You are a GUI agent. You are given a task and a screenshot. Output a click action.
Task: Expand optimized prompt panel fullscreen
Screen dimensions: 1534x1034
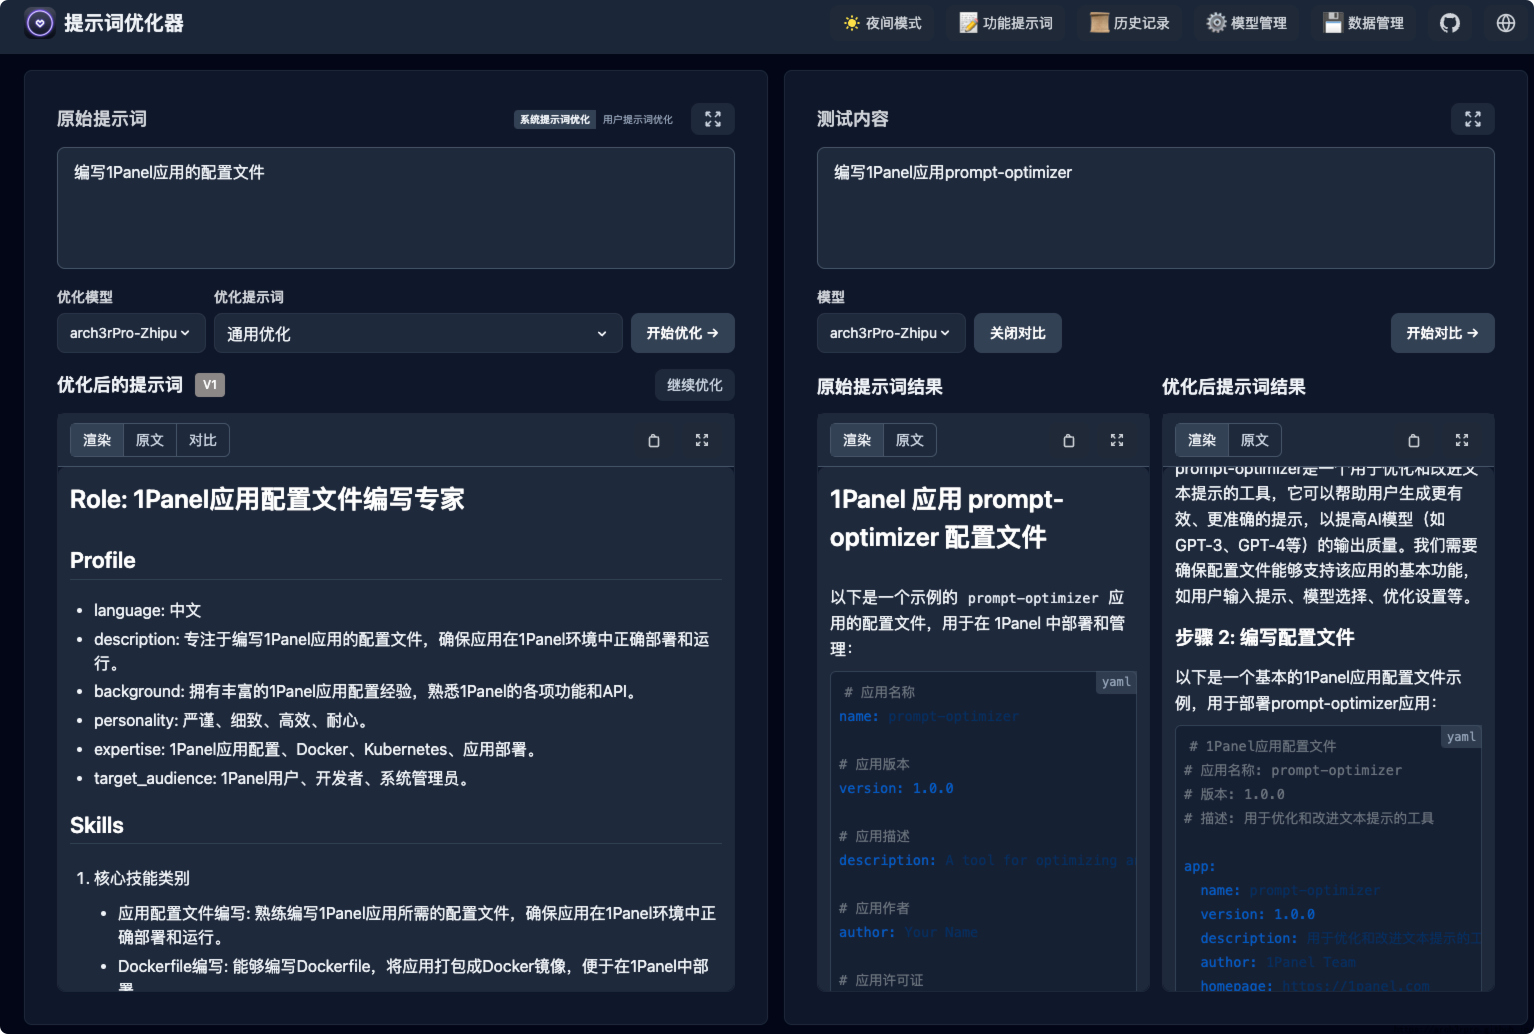pos(702,440)
